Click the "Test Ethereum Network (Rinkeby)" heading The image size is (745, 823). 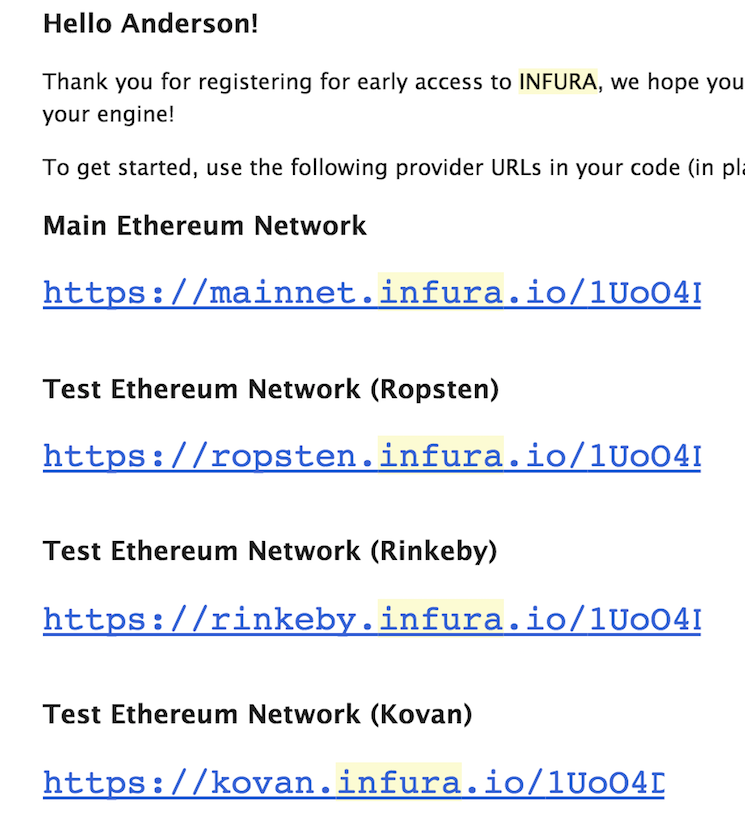click(270, 551)
